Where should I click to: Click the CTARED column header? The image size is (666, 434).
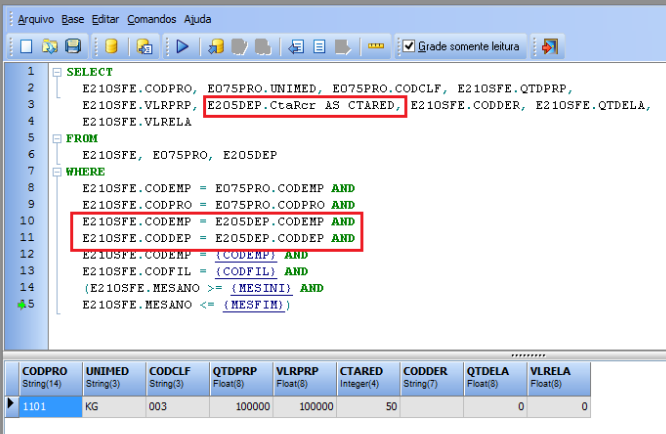[x=368, y=379]
